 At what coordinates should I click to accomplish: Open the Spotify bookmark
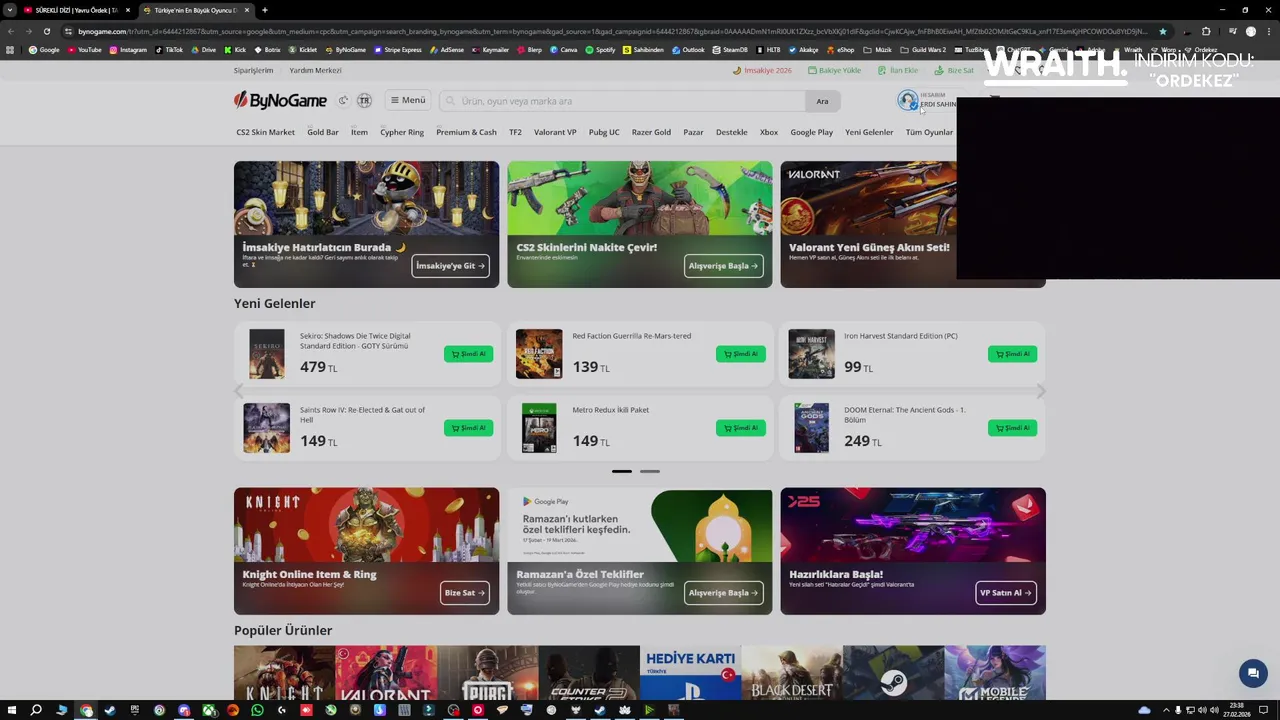601,49
